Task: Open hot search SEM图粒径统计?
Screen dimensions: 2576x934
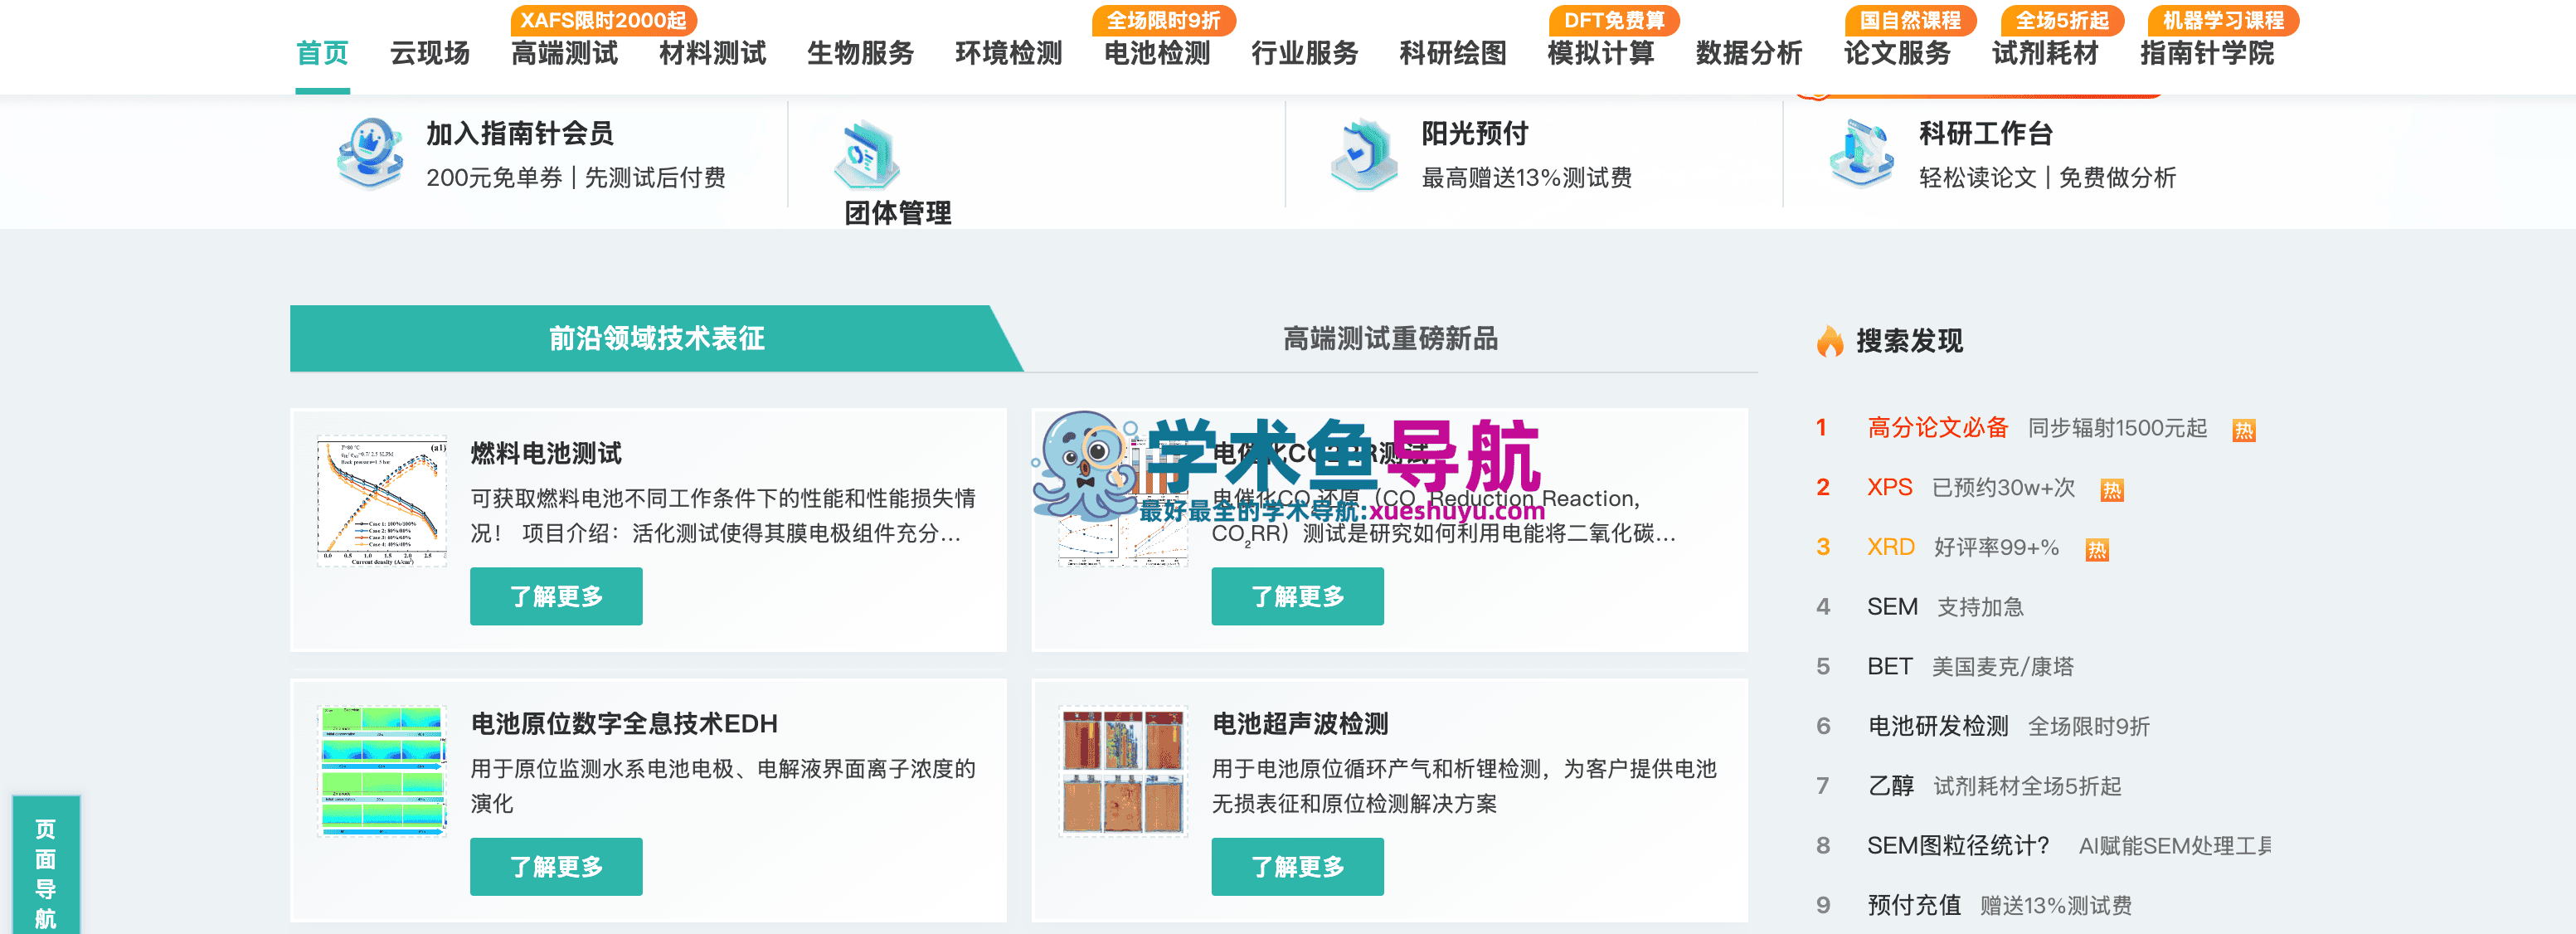Action: (1957, 846)
